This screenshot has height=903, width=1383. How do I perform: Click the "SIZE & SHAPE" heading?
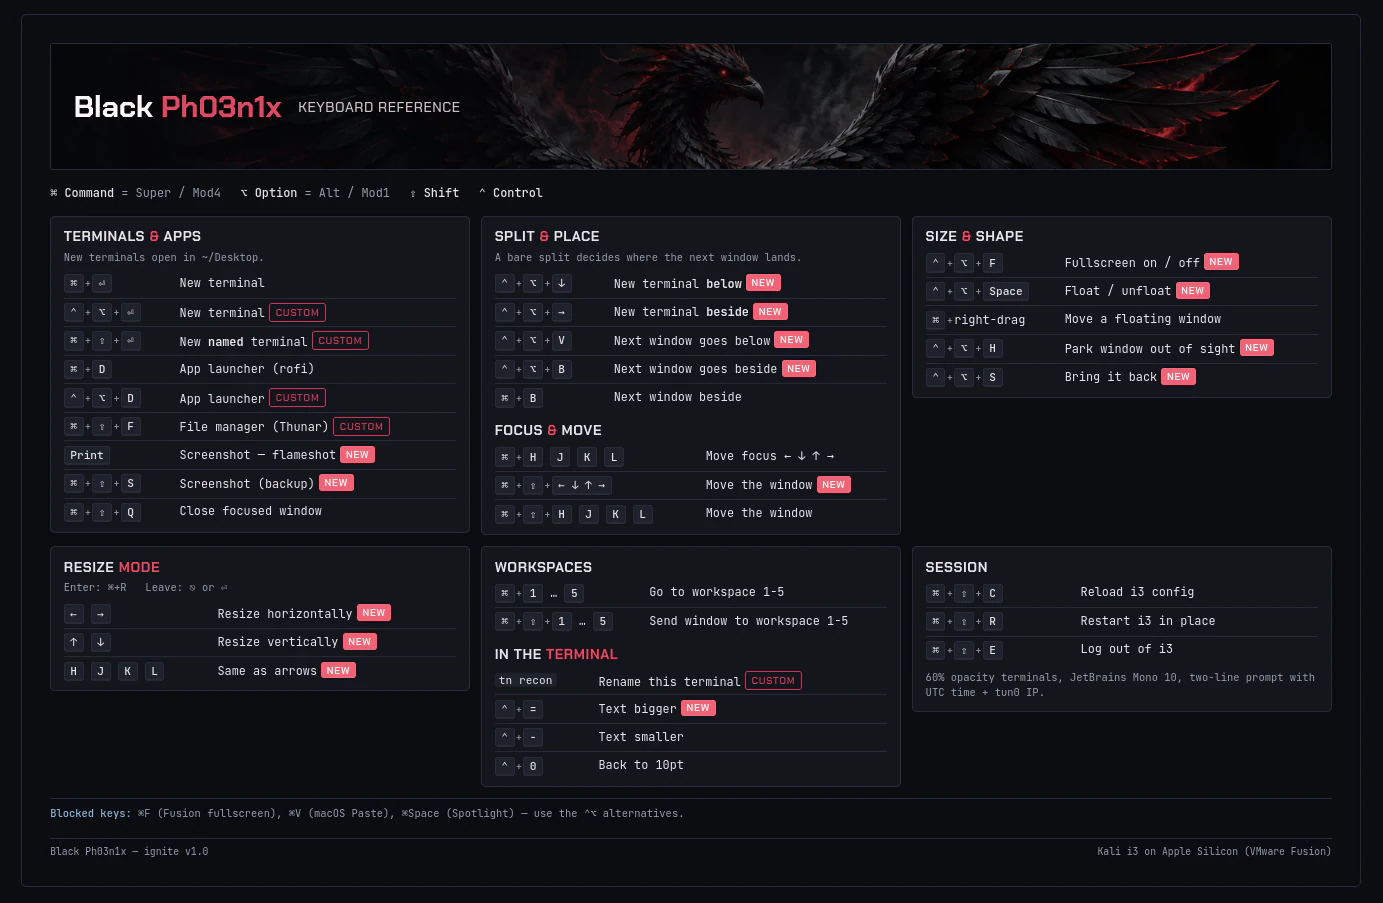tap(974, 236)
